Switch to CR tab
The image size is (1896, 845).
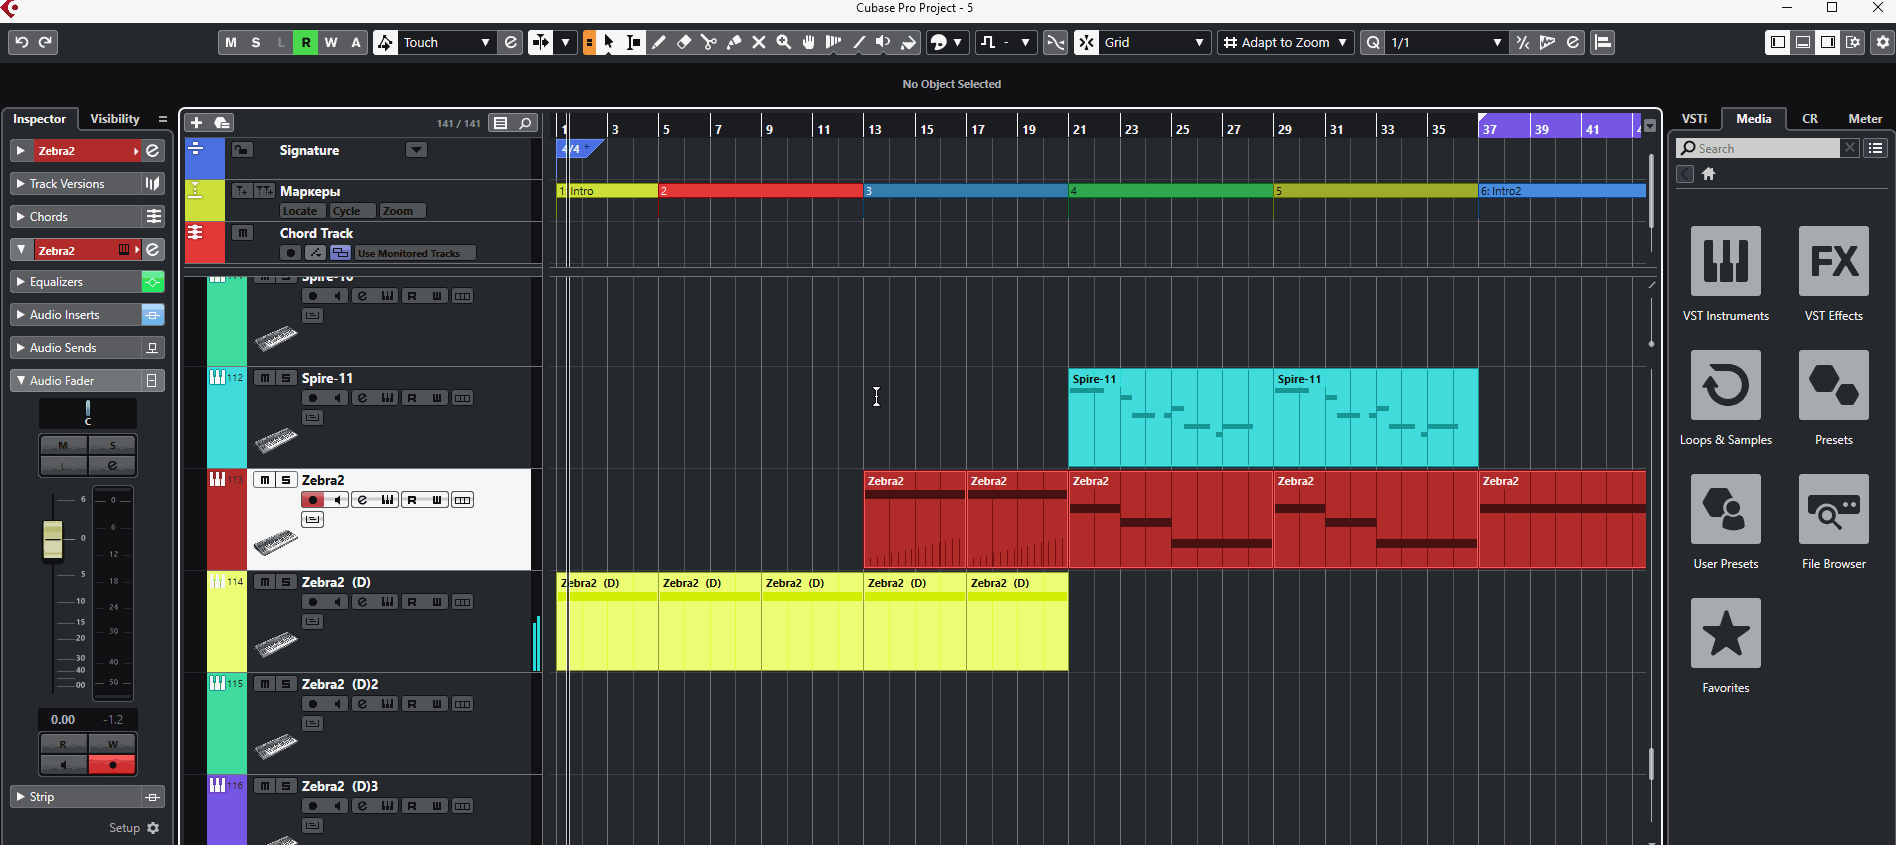coord(1810,119)
